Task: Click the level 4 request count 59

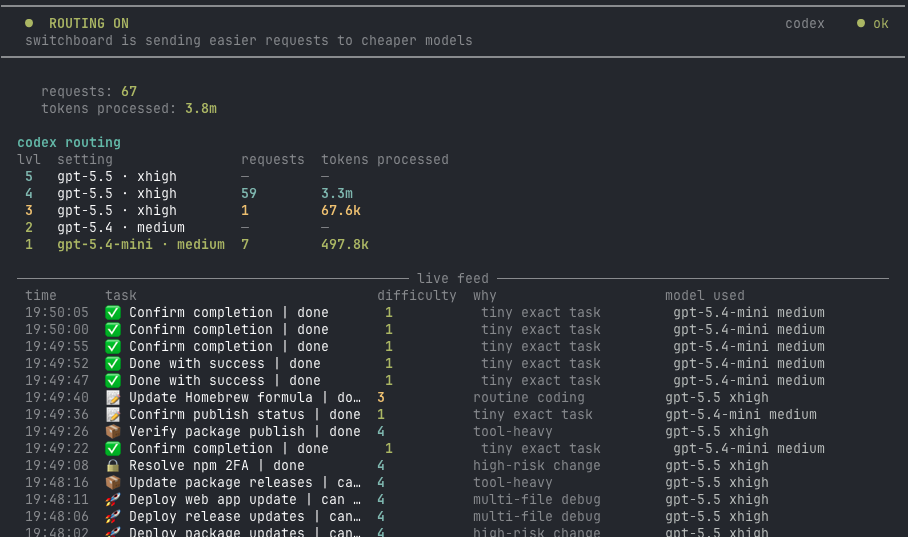Action: tap(248, 193)
